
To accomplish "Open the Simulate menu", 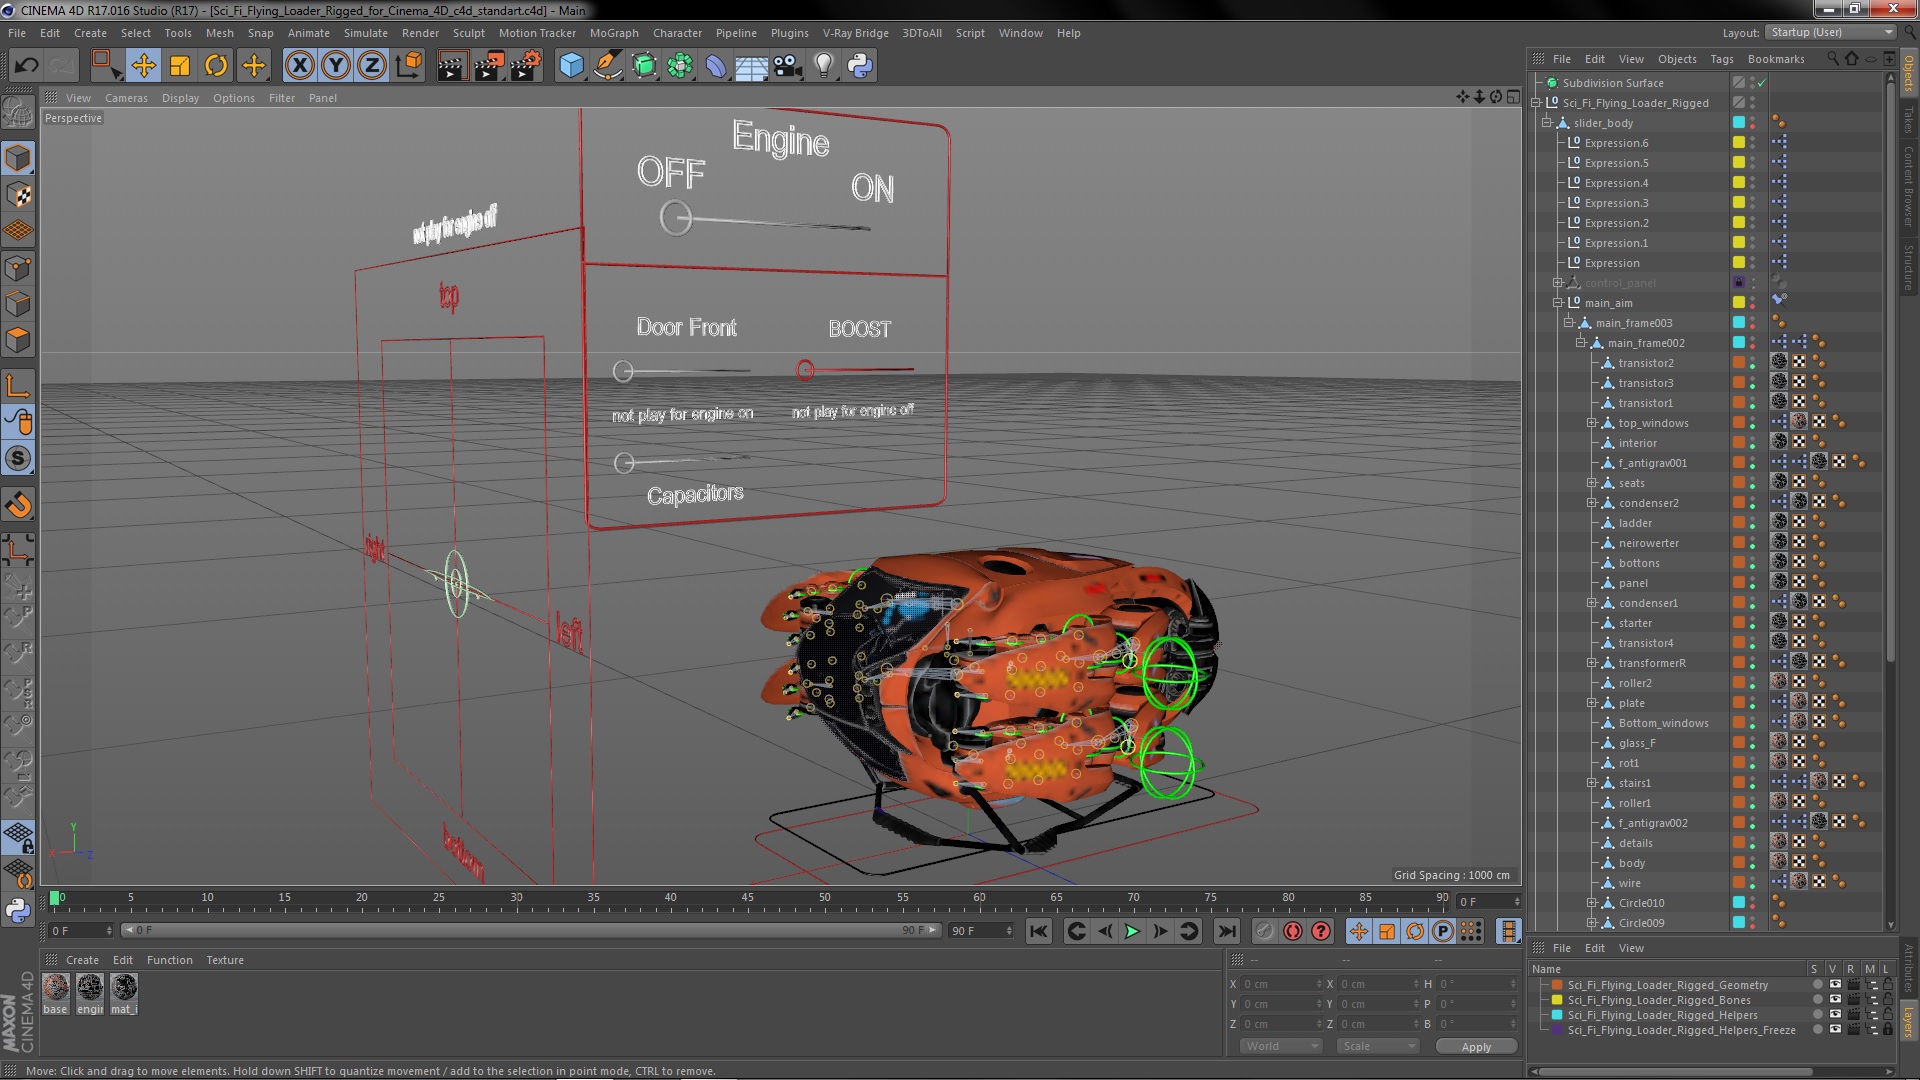I will coord(366,33).
